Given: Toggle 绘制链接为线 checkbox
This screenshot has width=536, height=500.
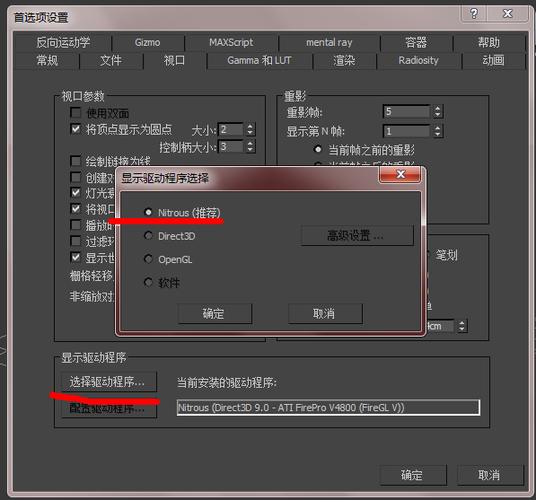Looking at the screenshot, I should 75,161.
